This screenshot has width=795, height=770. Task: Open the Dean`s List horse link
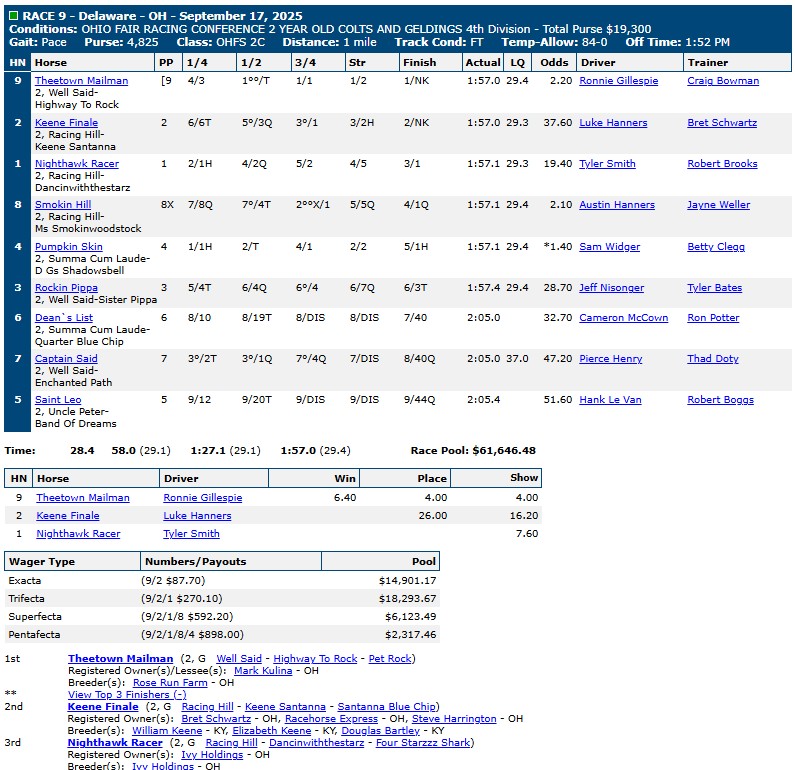point(64,318)
